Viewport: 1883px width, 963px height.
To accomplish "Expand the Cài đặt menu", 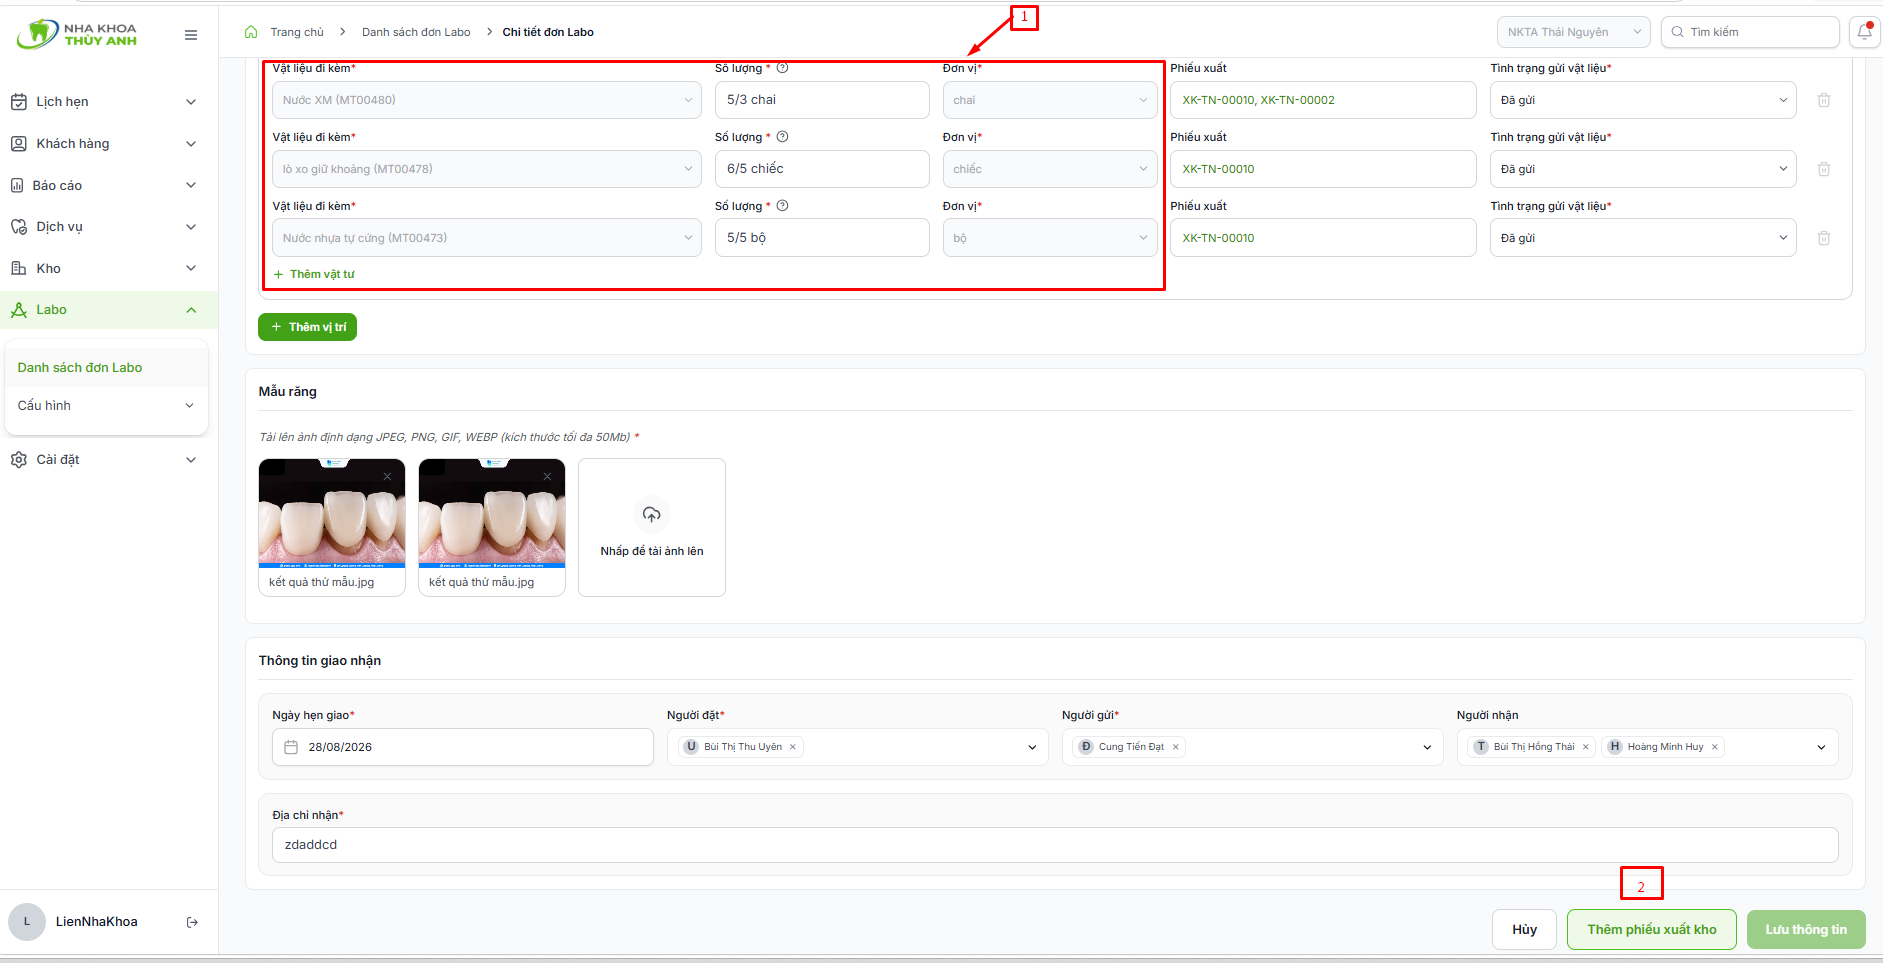I will point(108,460).
